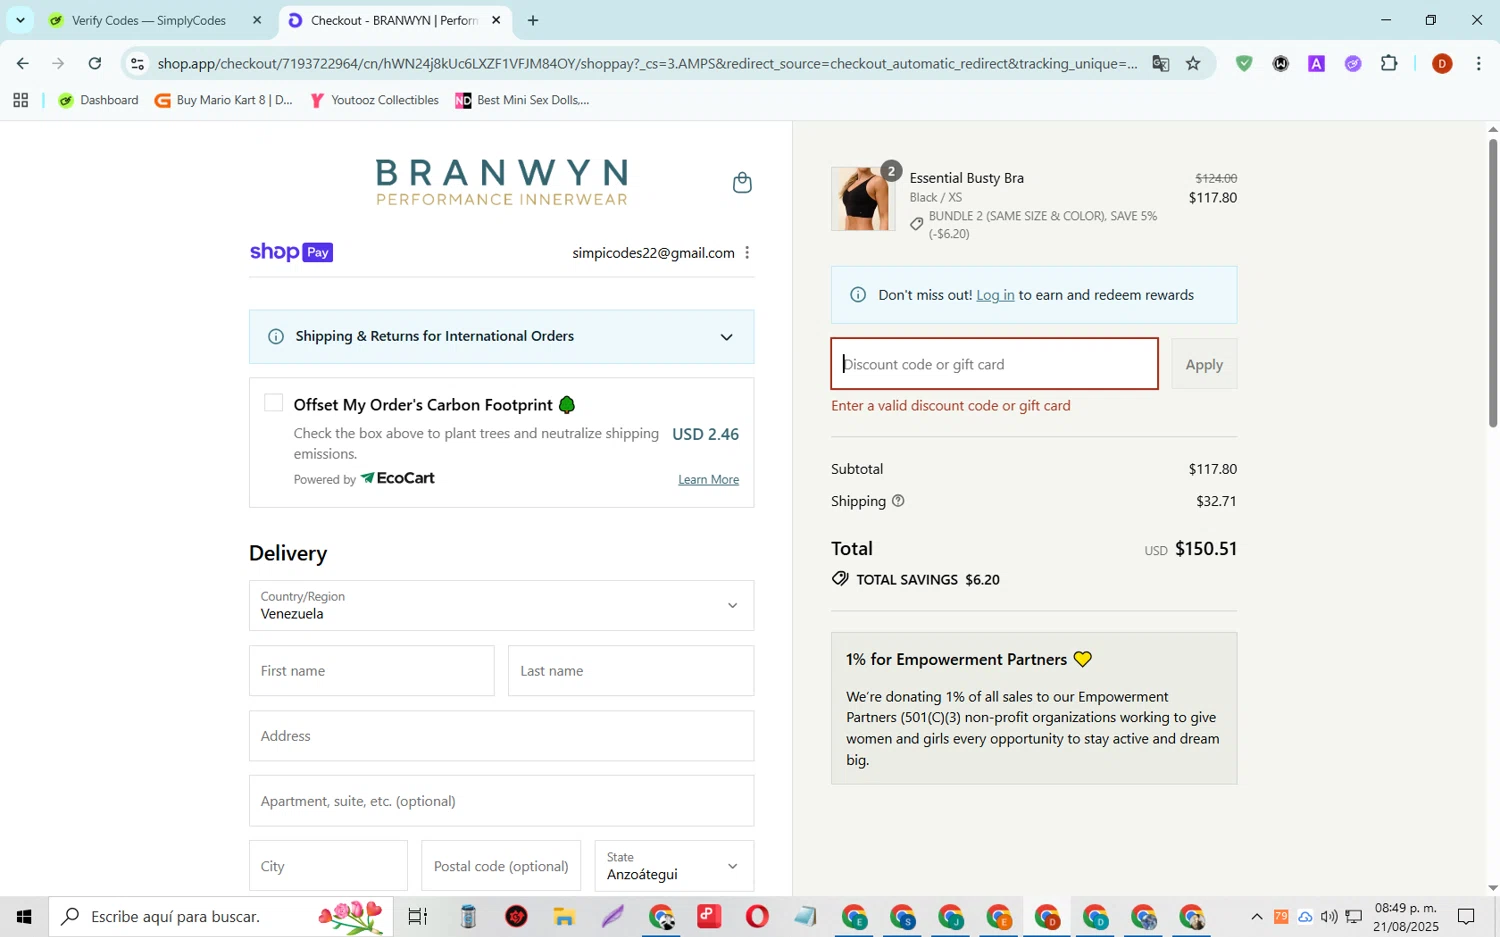
Task: Focus the discount code or gift card field
Action: click(x=994, y=364)
